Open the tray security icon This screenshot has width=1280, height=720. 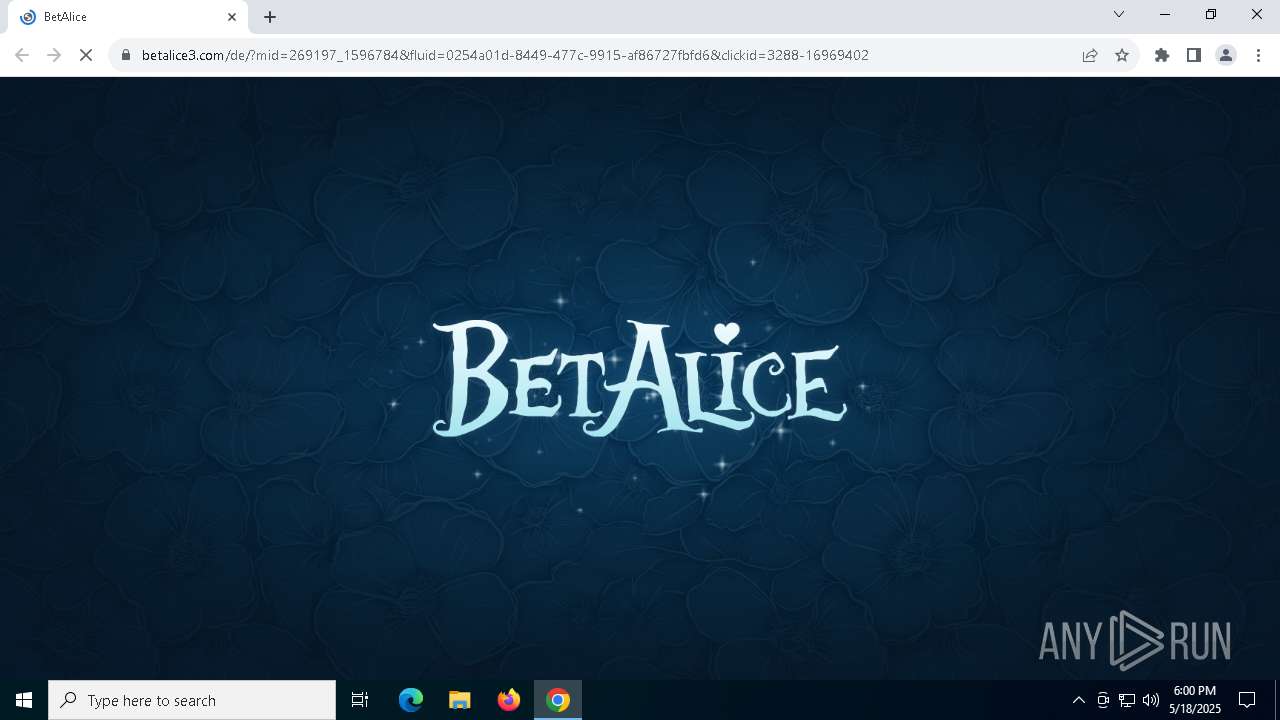coord(1103,700)
